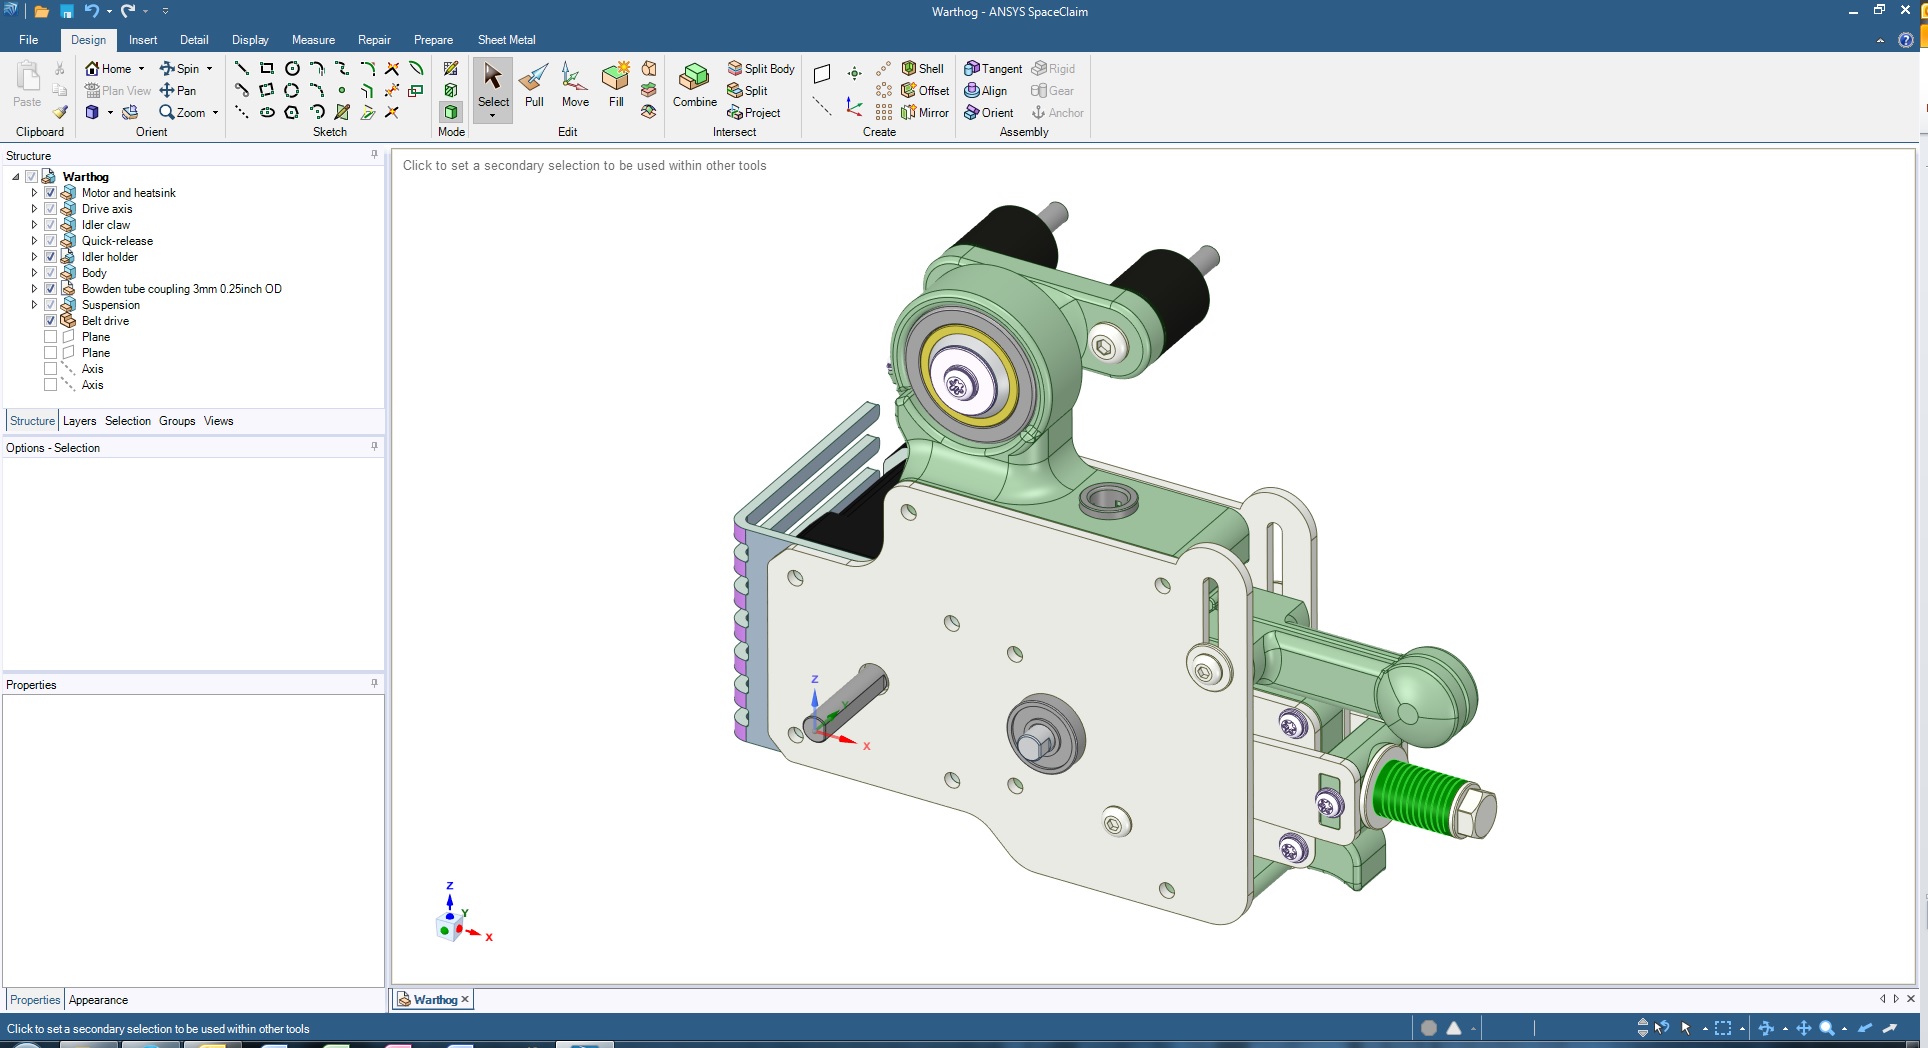
Task: Activate the Move tool
Action: click(575, 85)
